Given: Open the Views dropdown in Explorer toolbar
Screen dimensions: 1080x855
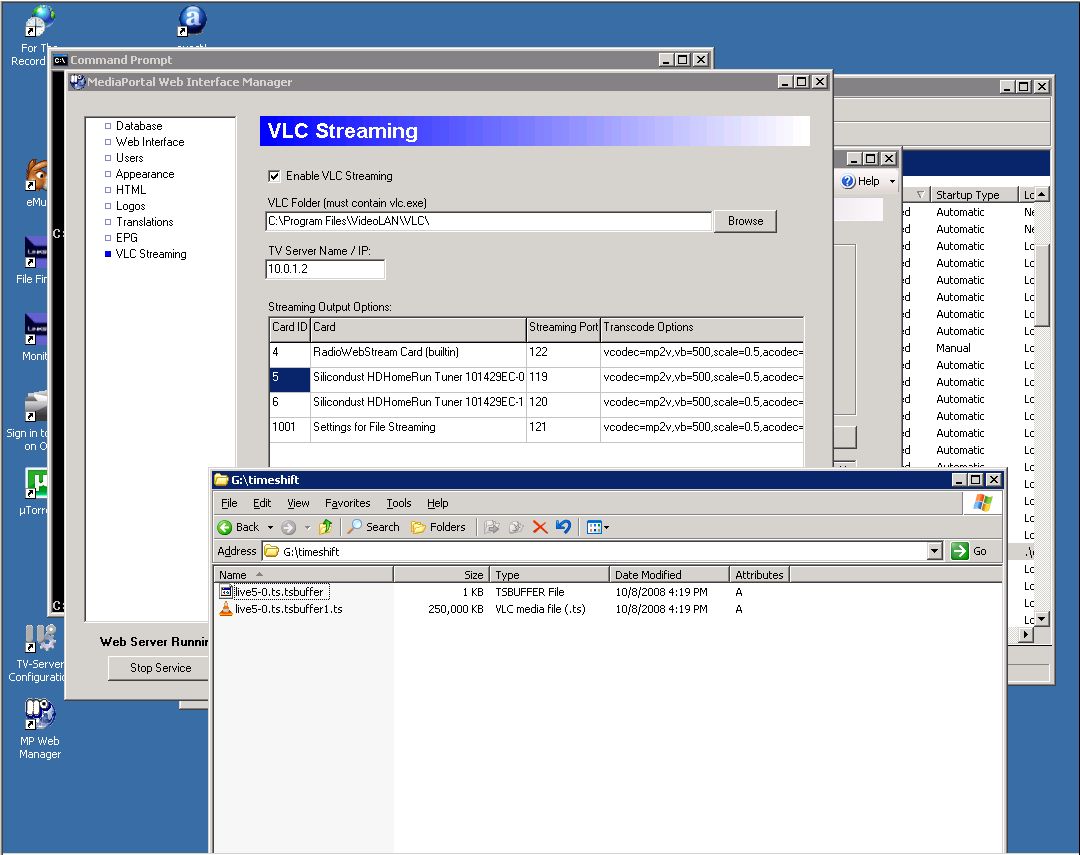Looking at the screenshot, I should click(598, 527).
